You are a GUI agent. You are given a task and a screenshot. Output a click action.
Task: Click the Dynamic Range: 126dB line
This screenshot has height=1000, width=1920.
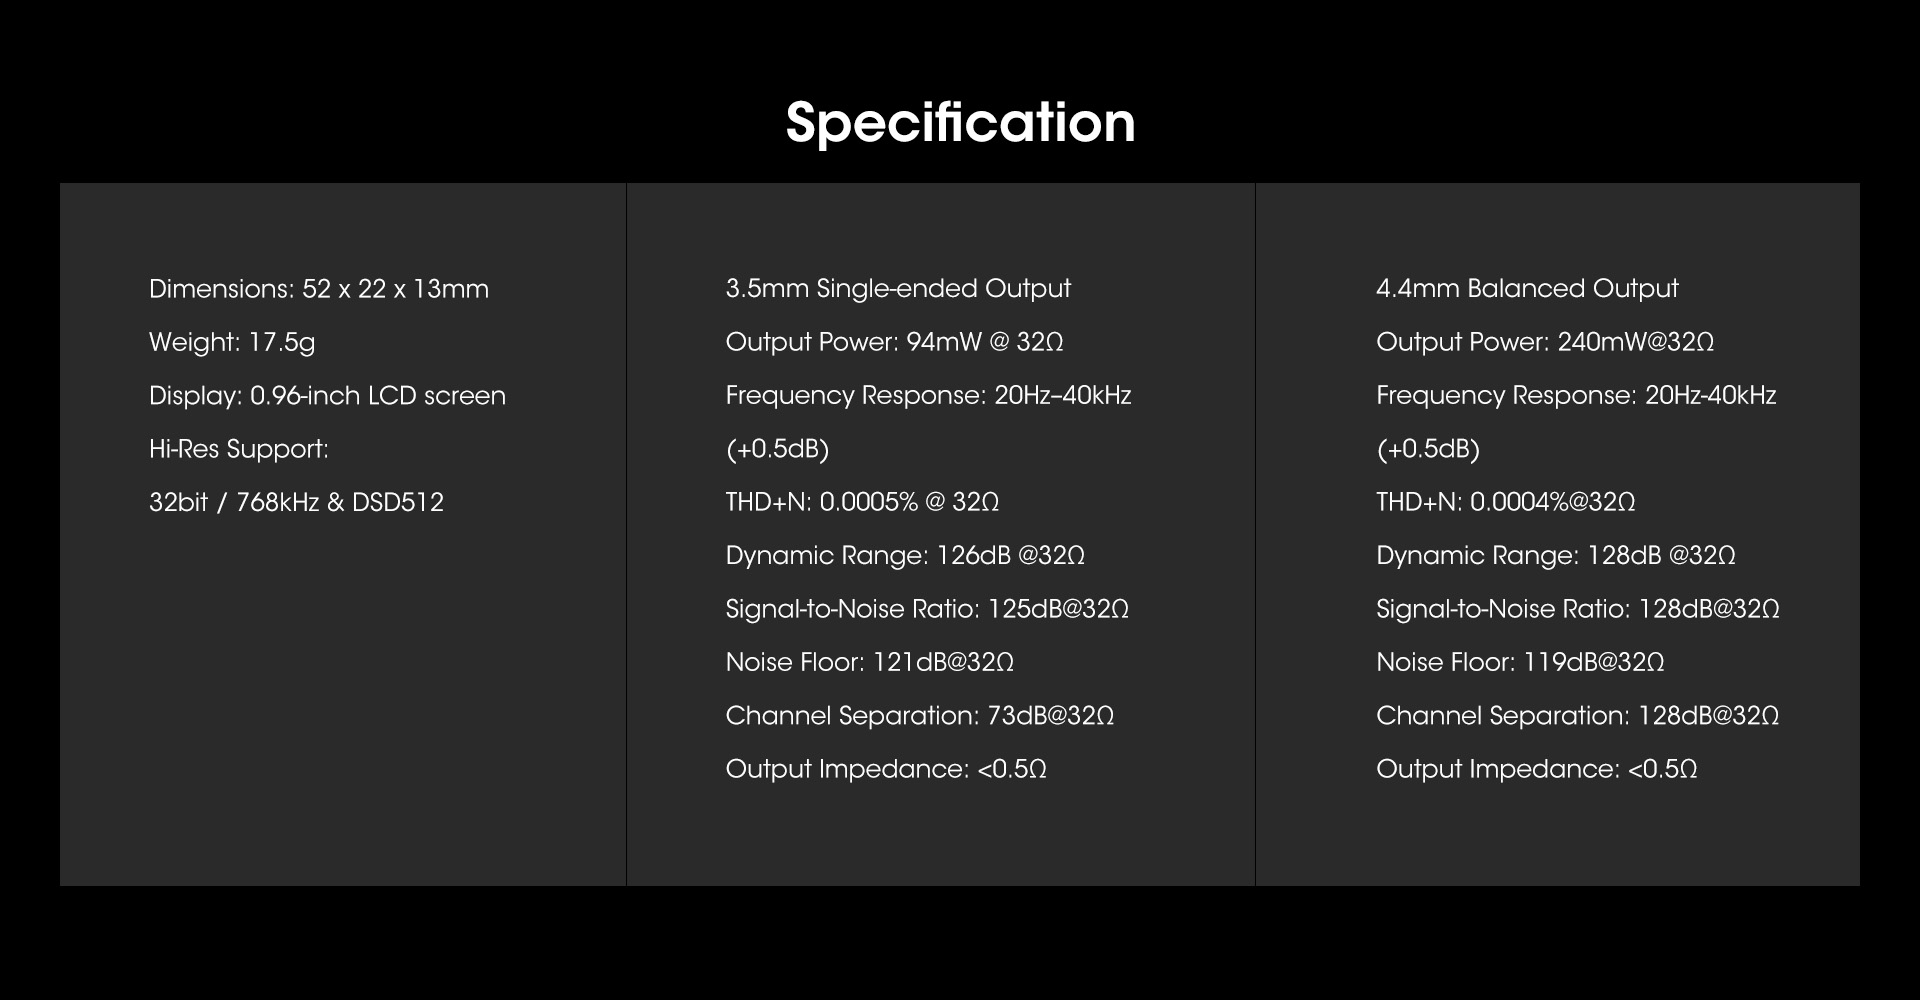(905, 556)
